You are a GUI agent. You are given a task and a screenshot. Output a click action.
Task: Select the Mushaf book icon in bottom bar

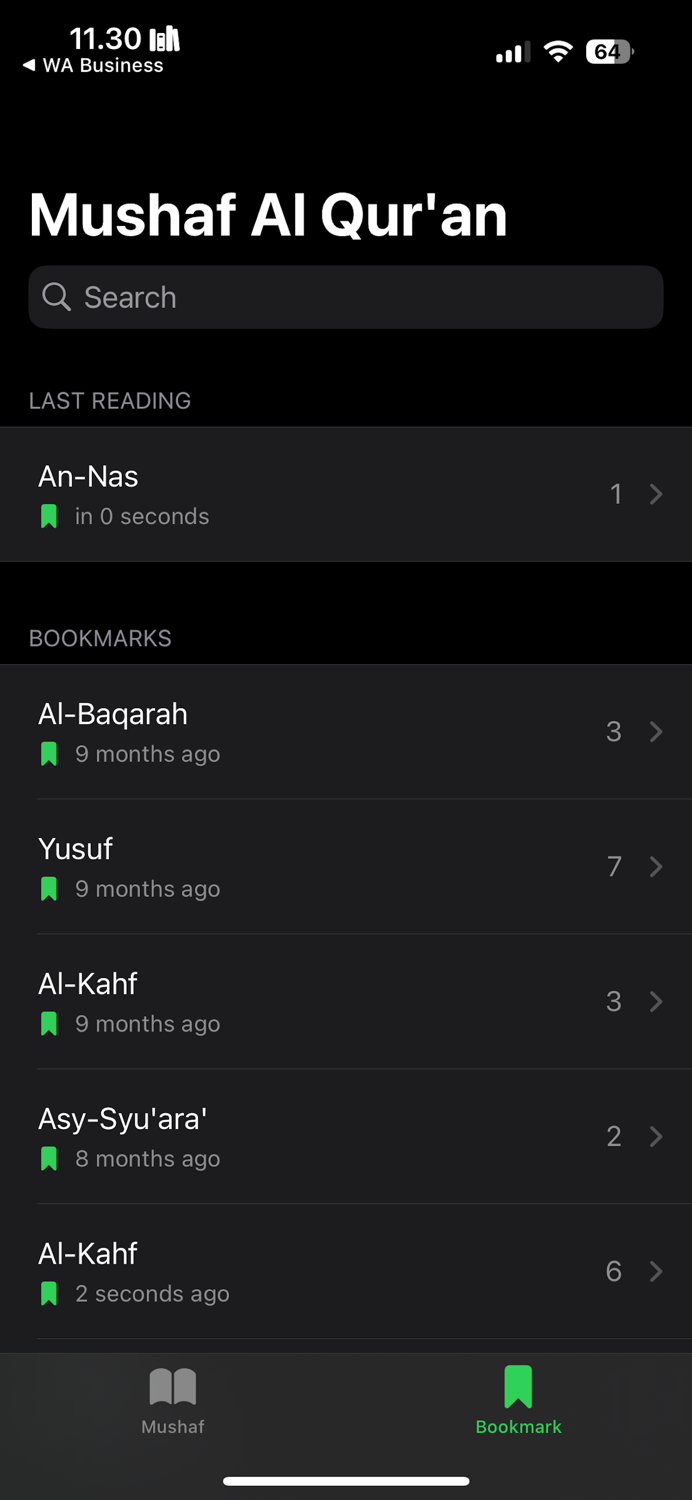[172, 1385]
